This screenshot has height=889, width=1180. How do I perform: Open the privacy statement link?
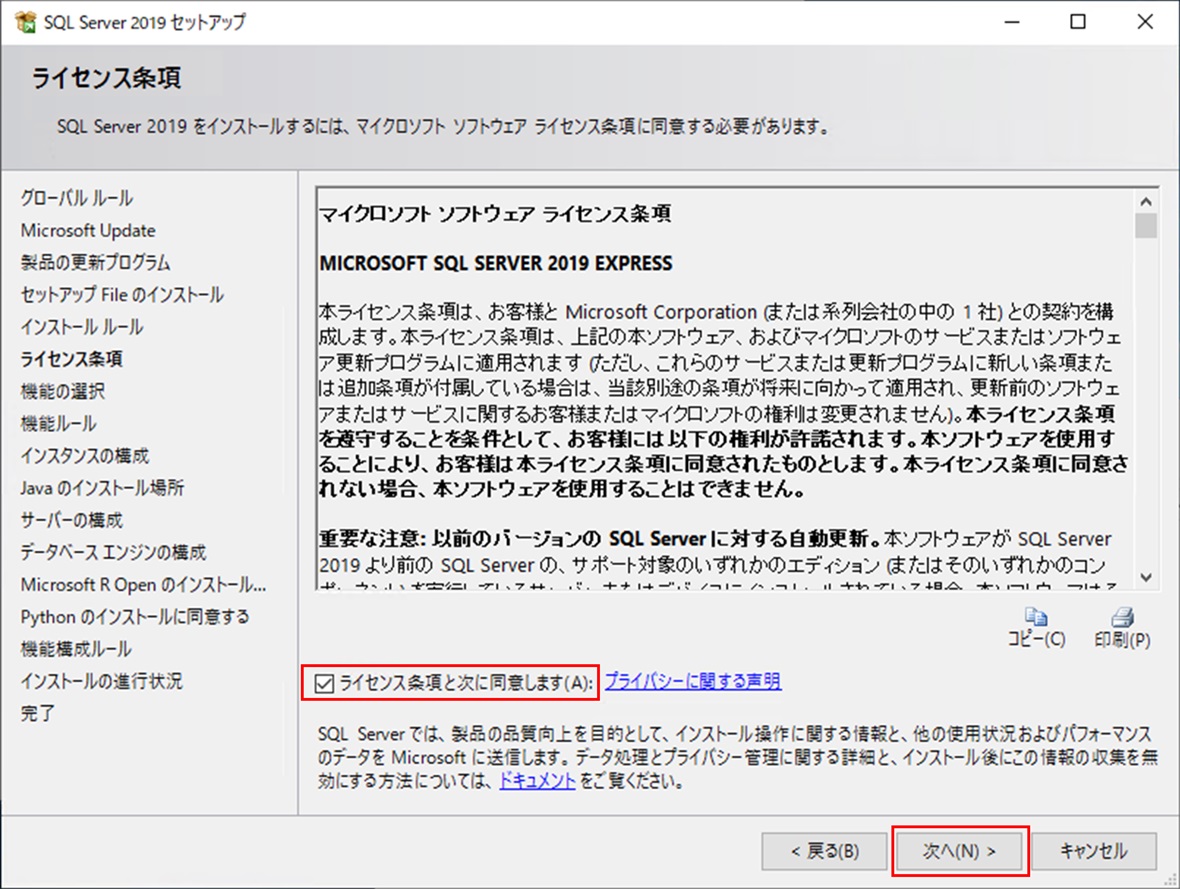click(692, 681)
